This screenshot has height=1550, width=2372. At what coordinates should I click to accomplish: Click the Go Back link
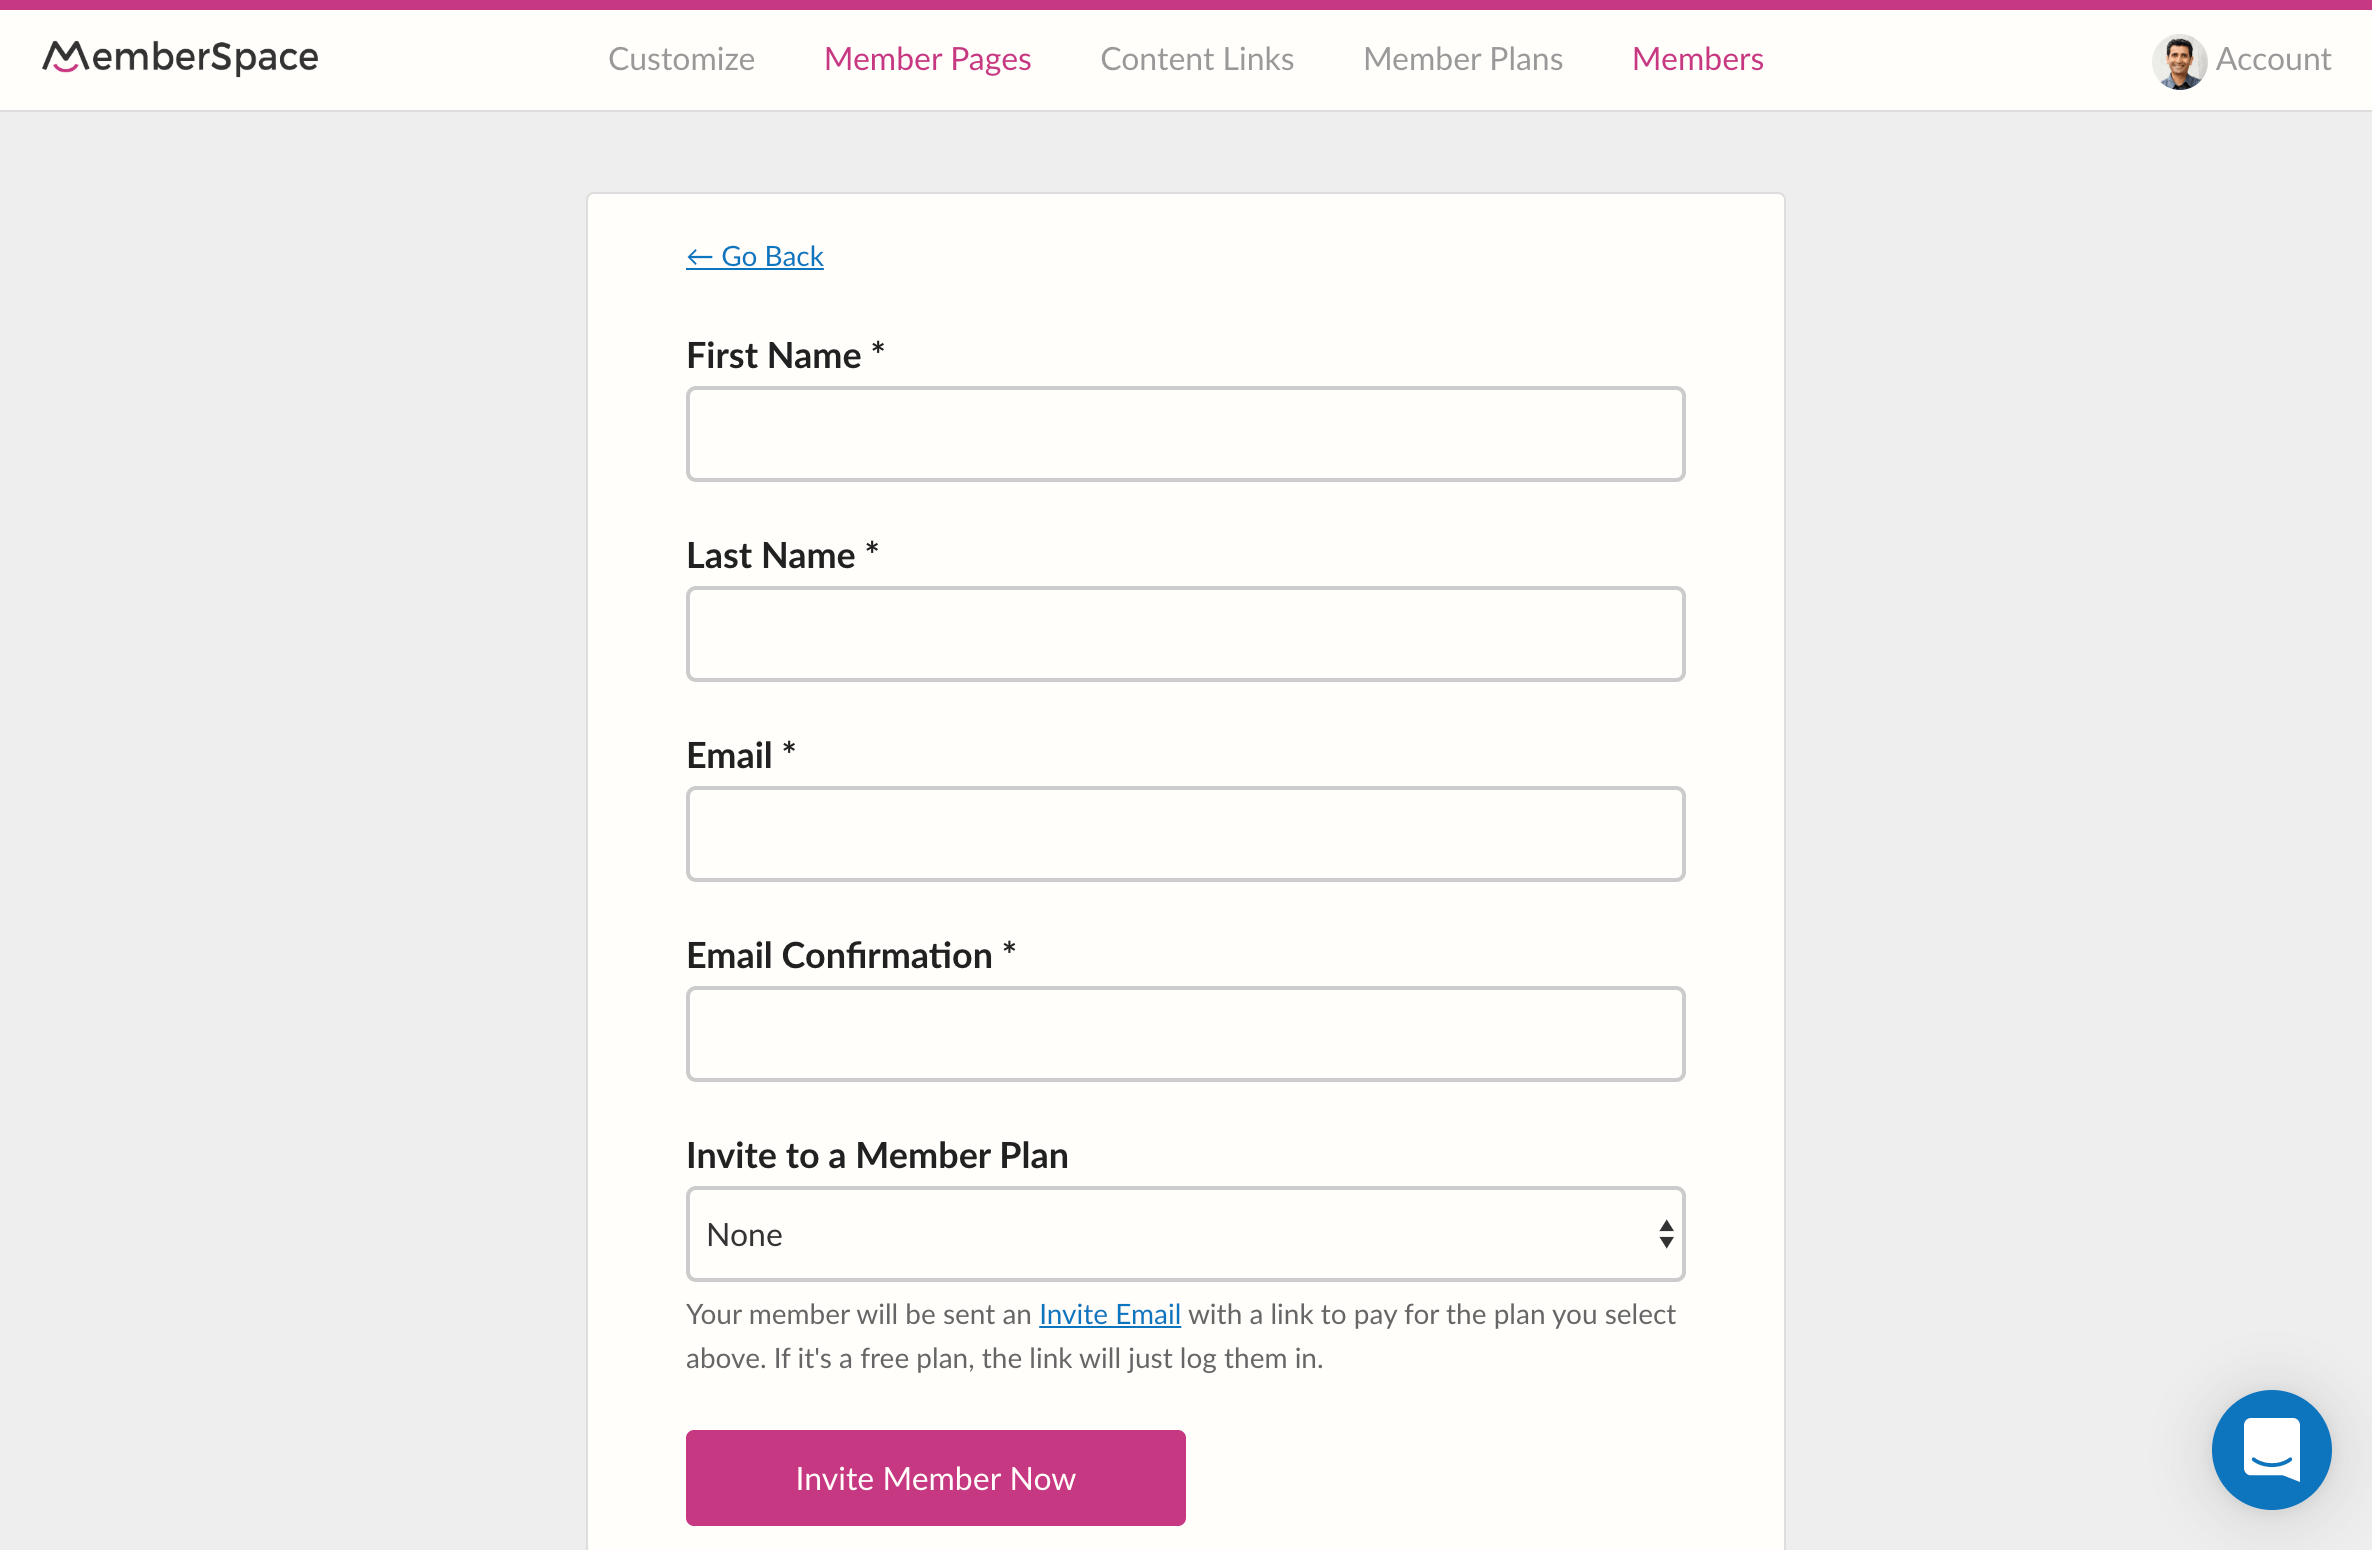[x=754, y=256]
